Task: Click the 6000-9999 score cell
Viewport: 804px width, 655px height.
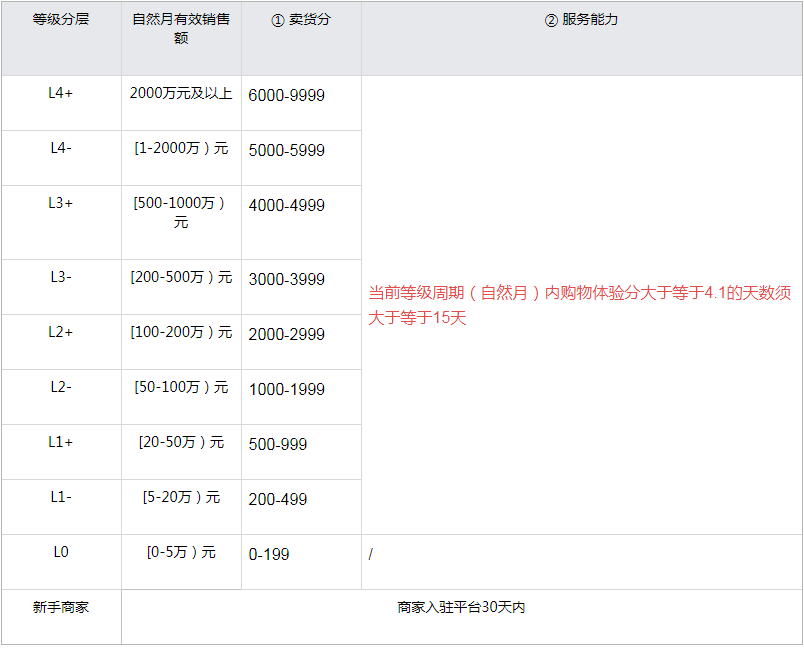Action: pos(286,96)
